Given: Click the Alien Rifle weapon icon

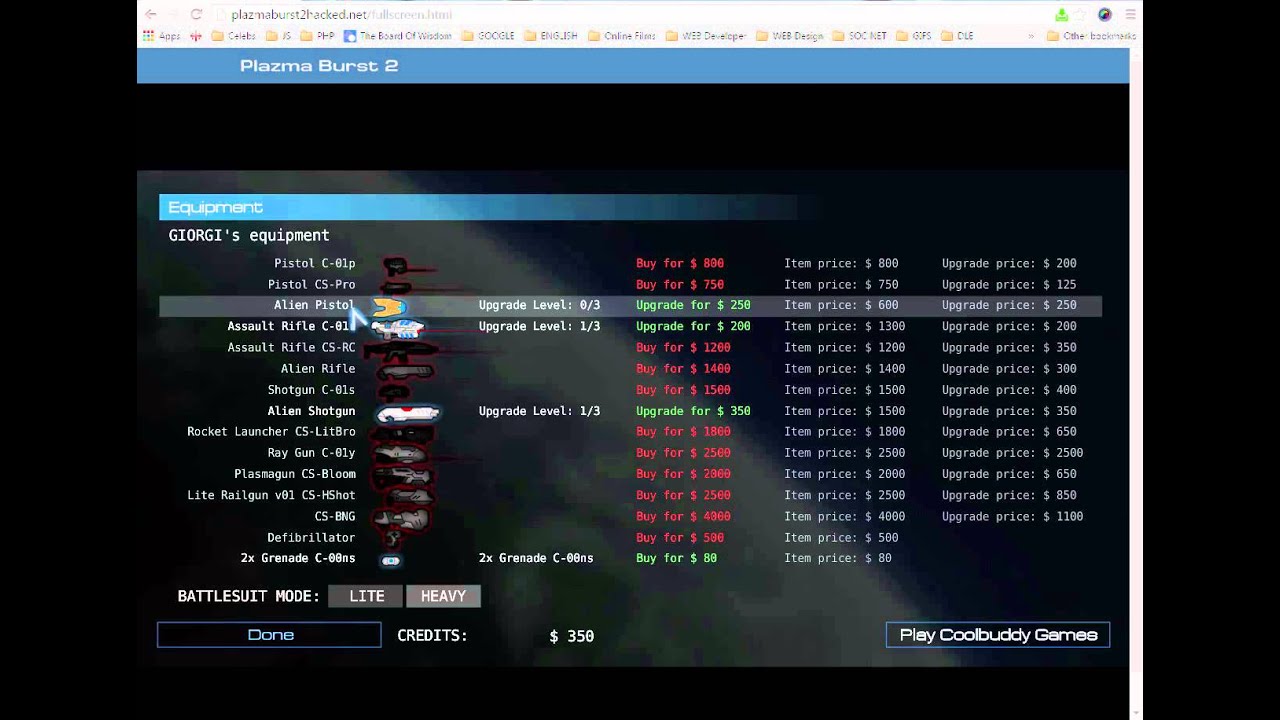Looking at the screenshot, I should coord(404,371).
